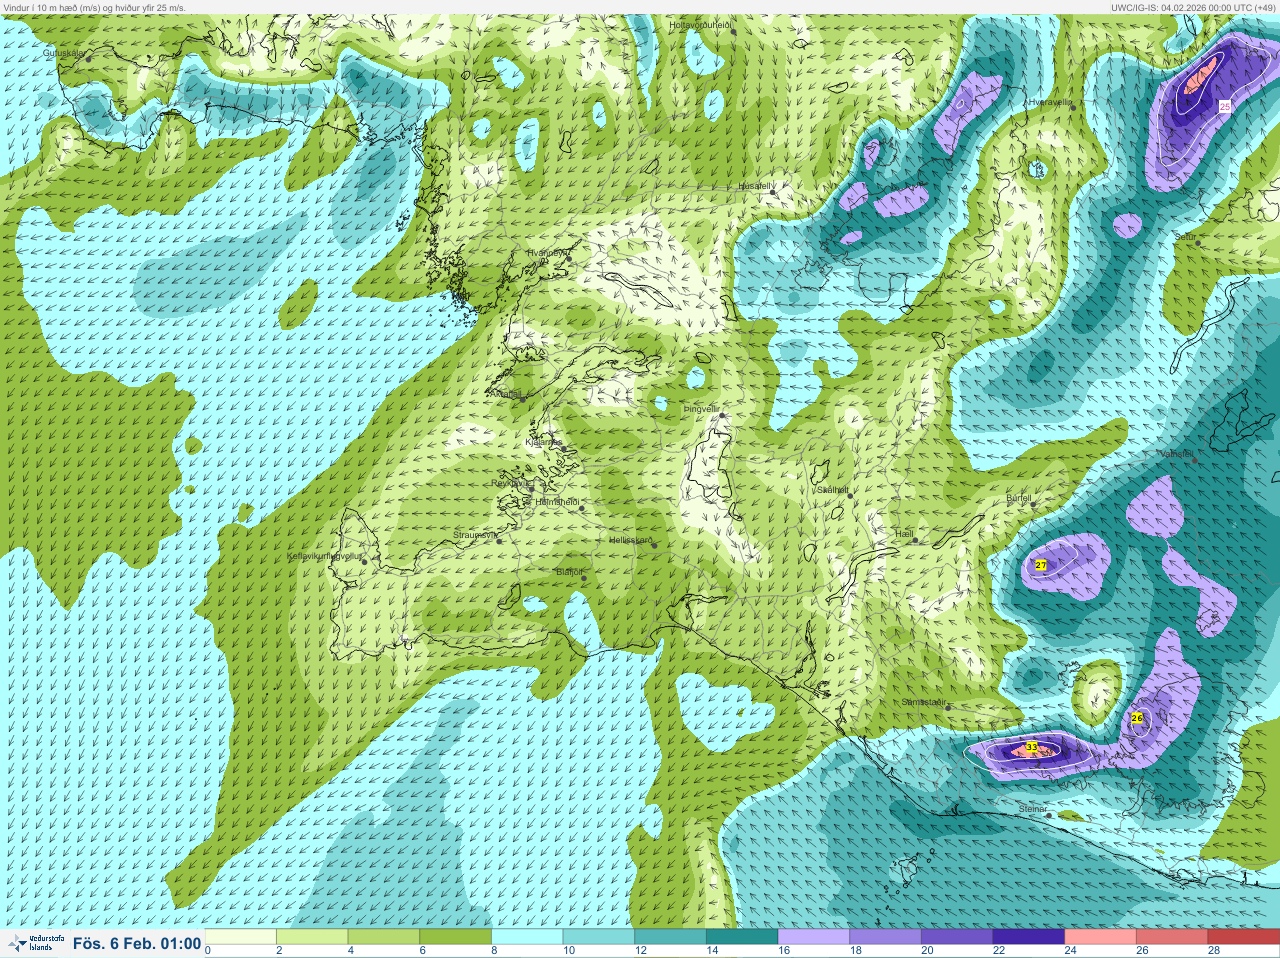This screenshot has width=1280, height=958.
Task: Click the yellow gust marker reading 33
Action: point(1031,747)
